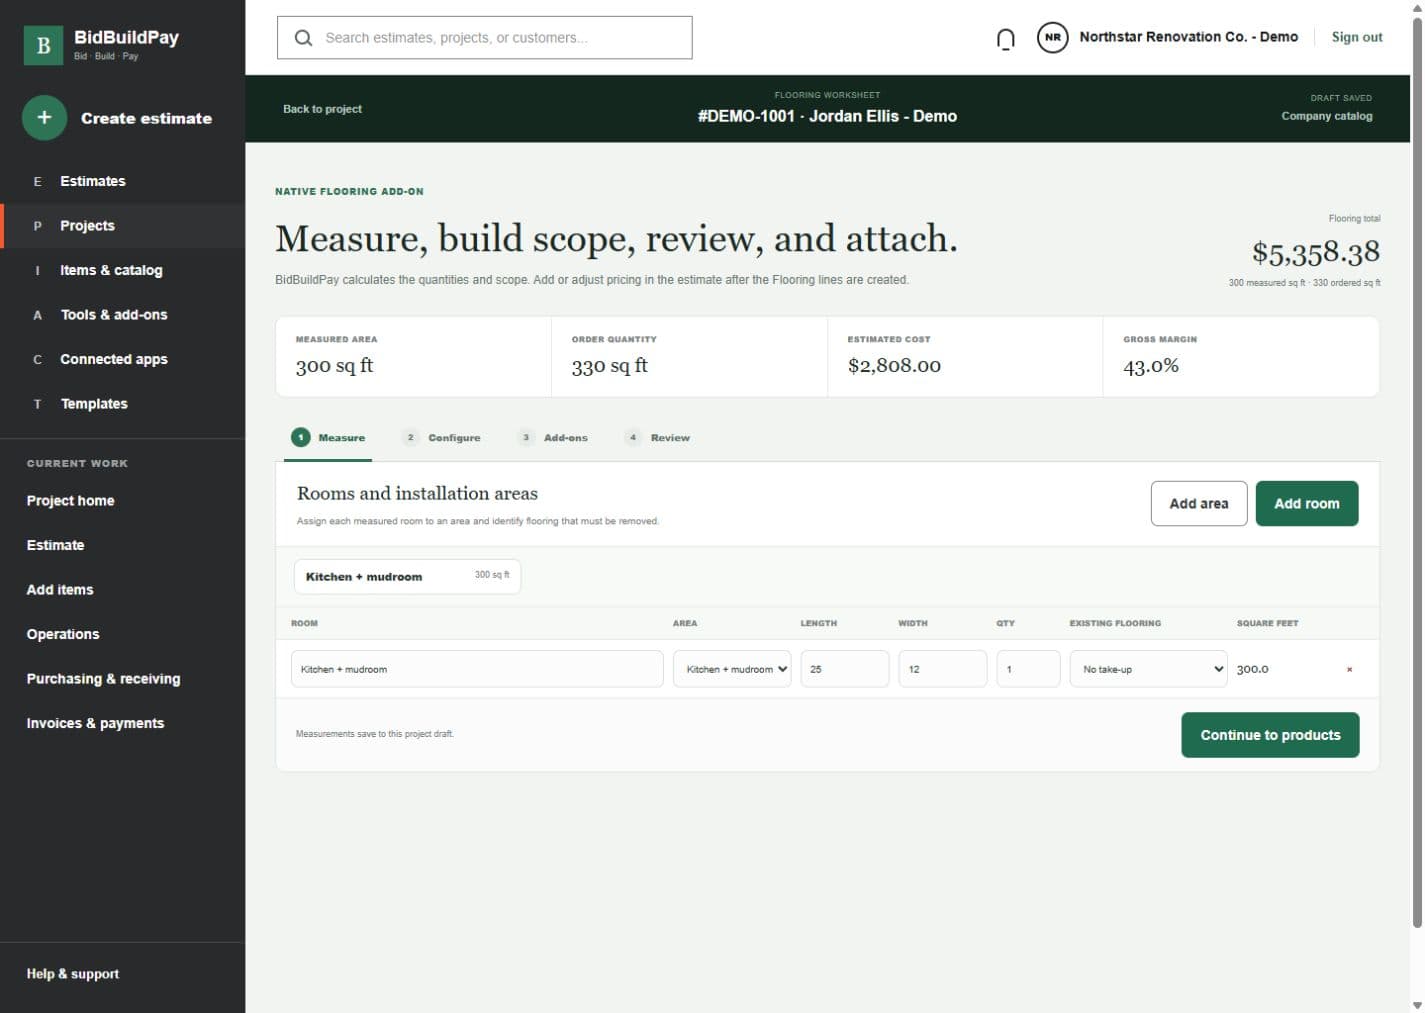Remove the Kitchen + mudroom room row
1425x1013 pixels.
pos(1349,669)
